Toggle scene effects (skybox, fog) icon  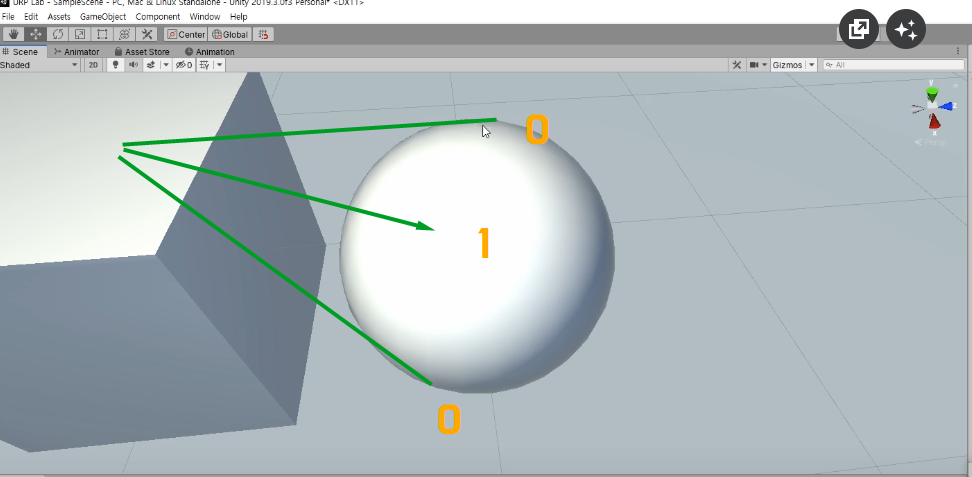tap(150, 65)
